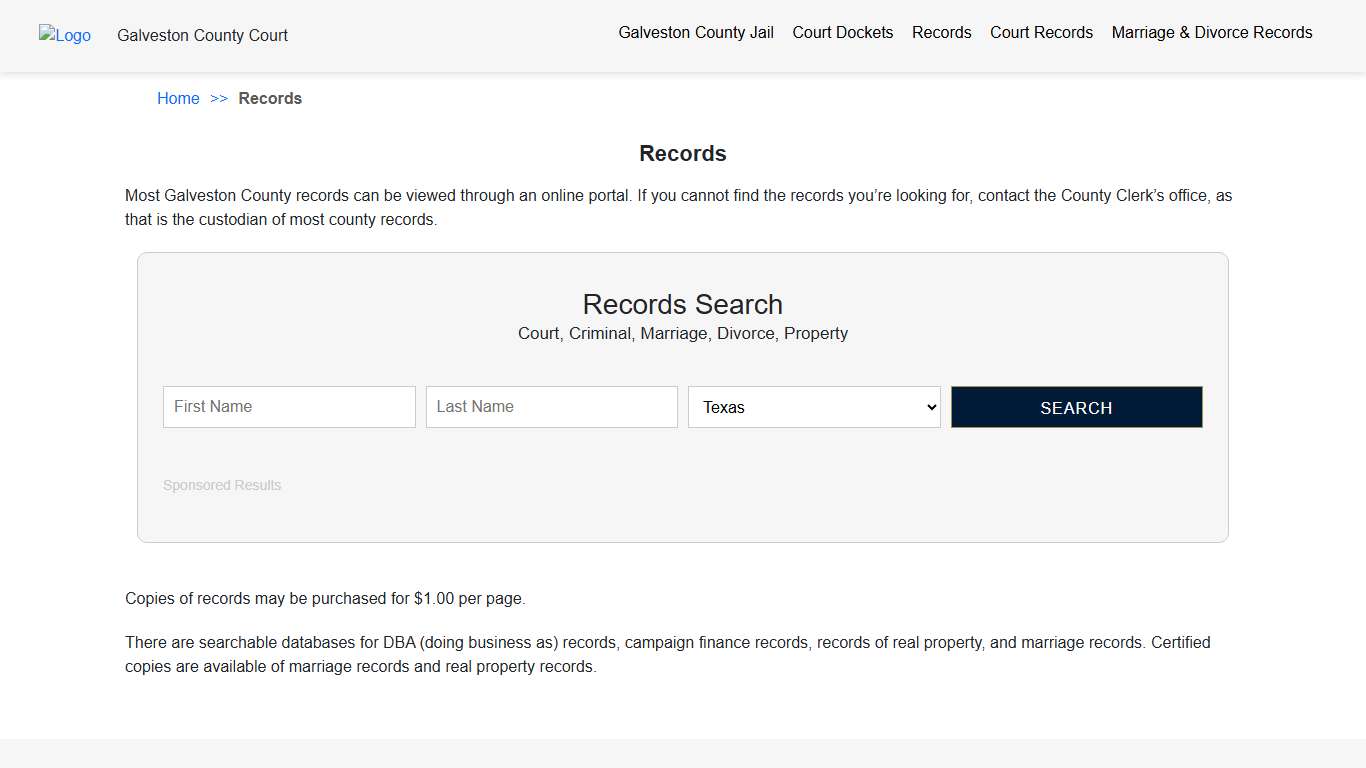Click the Home breadcrumb link
This screenshot has width=1366, height=768.
pyautogui.click(x=178, y=98)
